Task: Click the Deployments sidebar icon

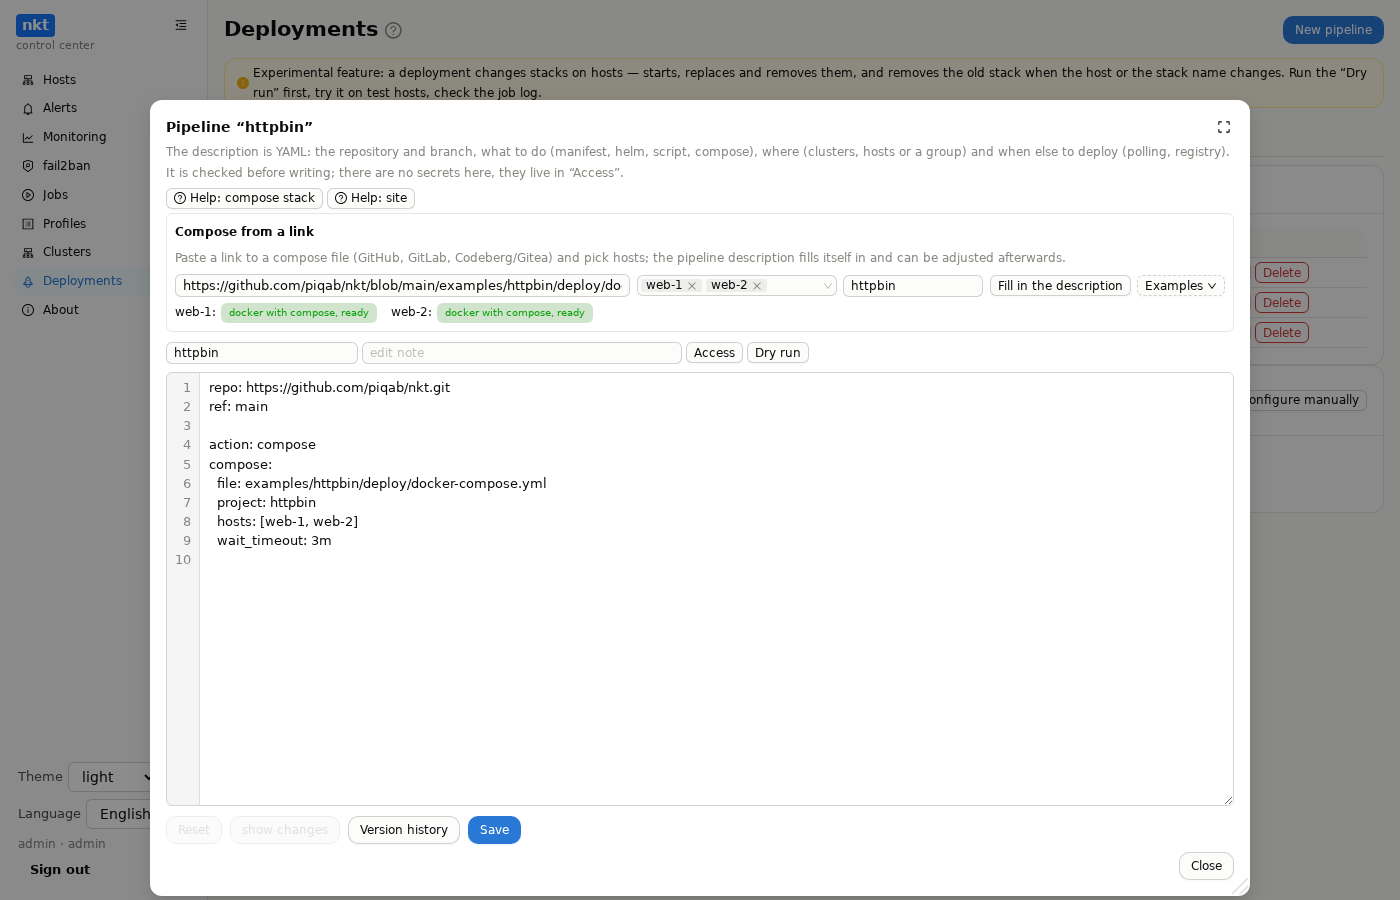Action: tap(28, 281)
